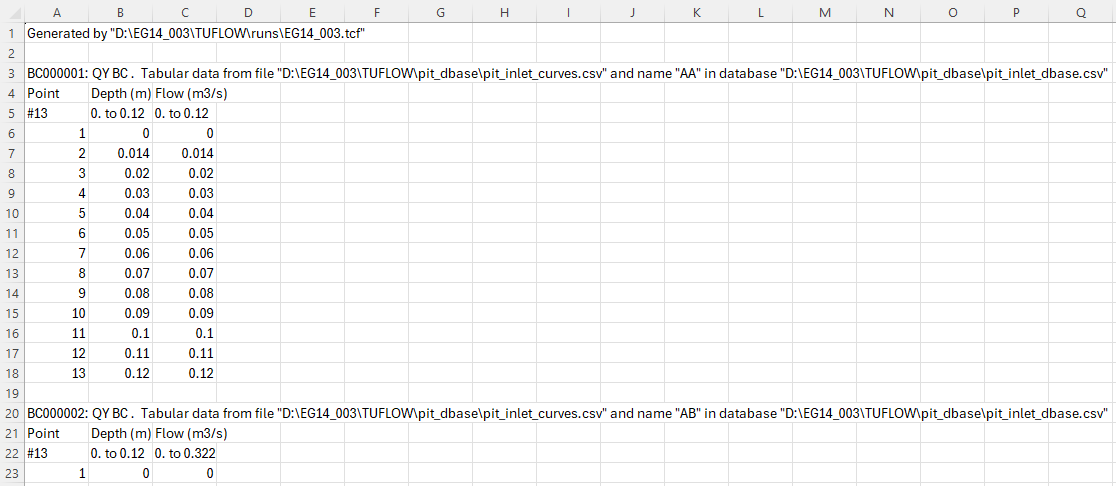Click the BC000001 description cell in row 3
Screen dimensions: 1116x486
[56, 73]
